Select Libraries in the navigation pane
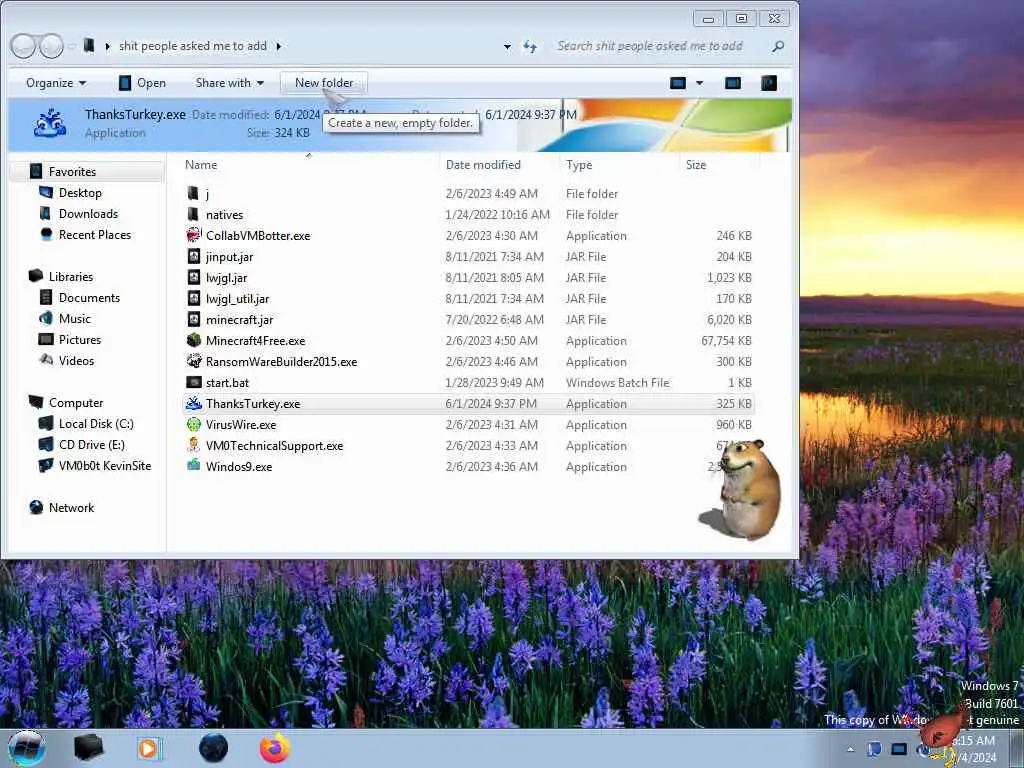 coord(71,277)
